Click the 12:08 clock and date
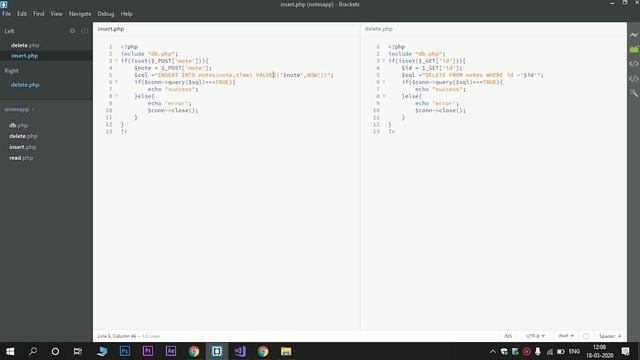The image size is (640, 360). pos(600,351)
